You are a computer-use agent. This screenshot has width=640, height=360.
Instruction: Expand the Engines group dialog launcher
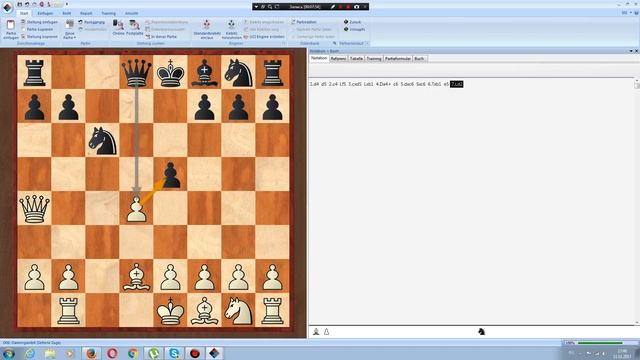pyautogui.click(x=284, y=43)
